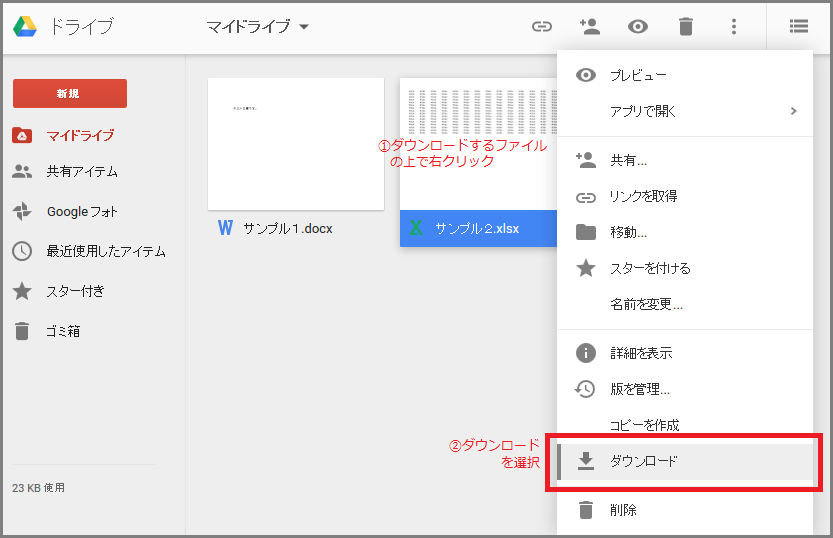Open ゴミ箱 in the sidebar
833x538 pixels.
63,331
